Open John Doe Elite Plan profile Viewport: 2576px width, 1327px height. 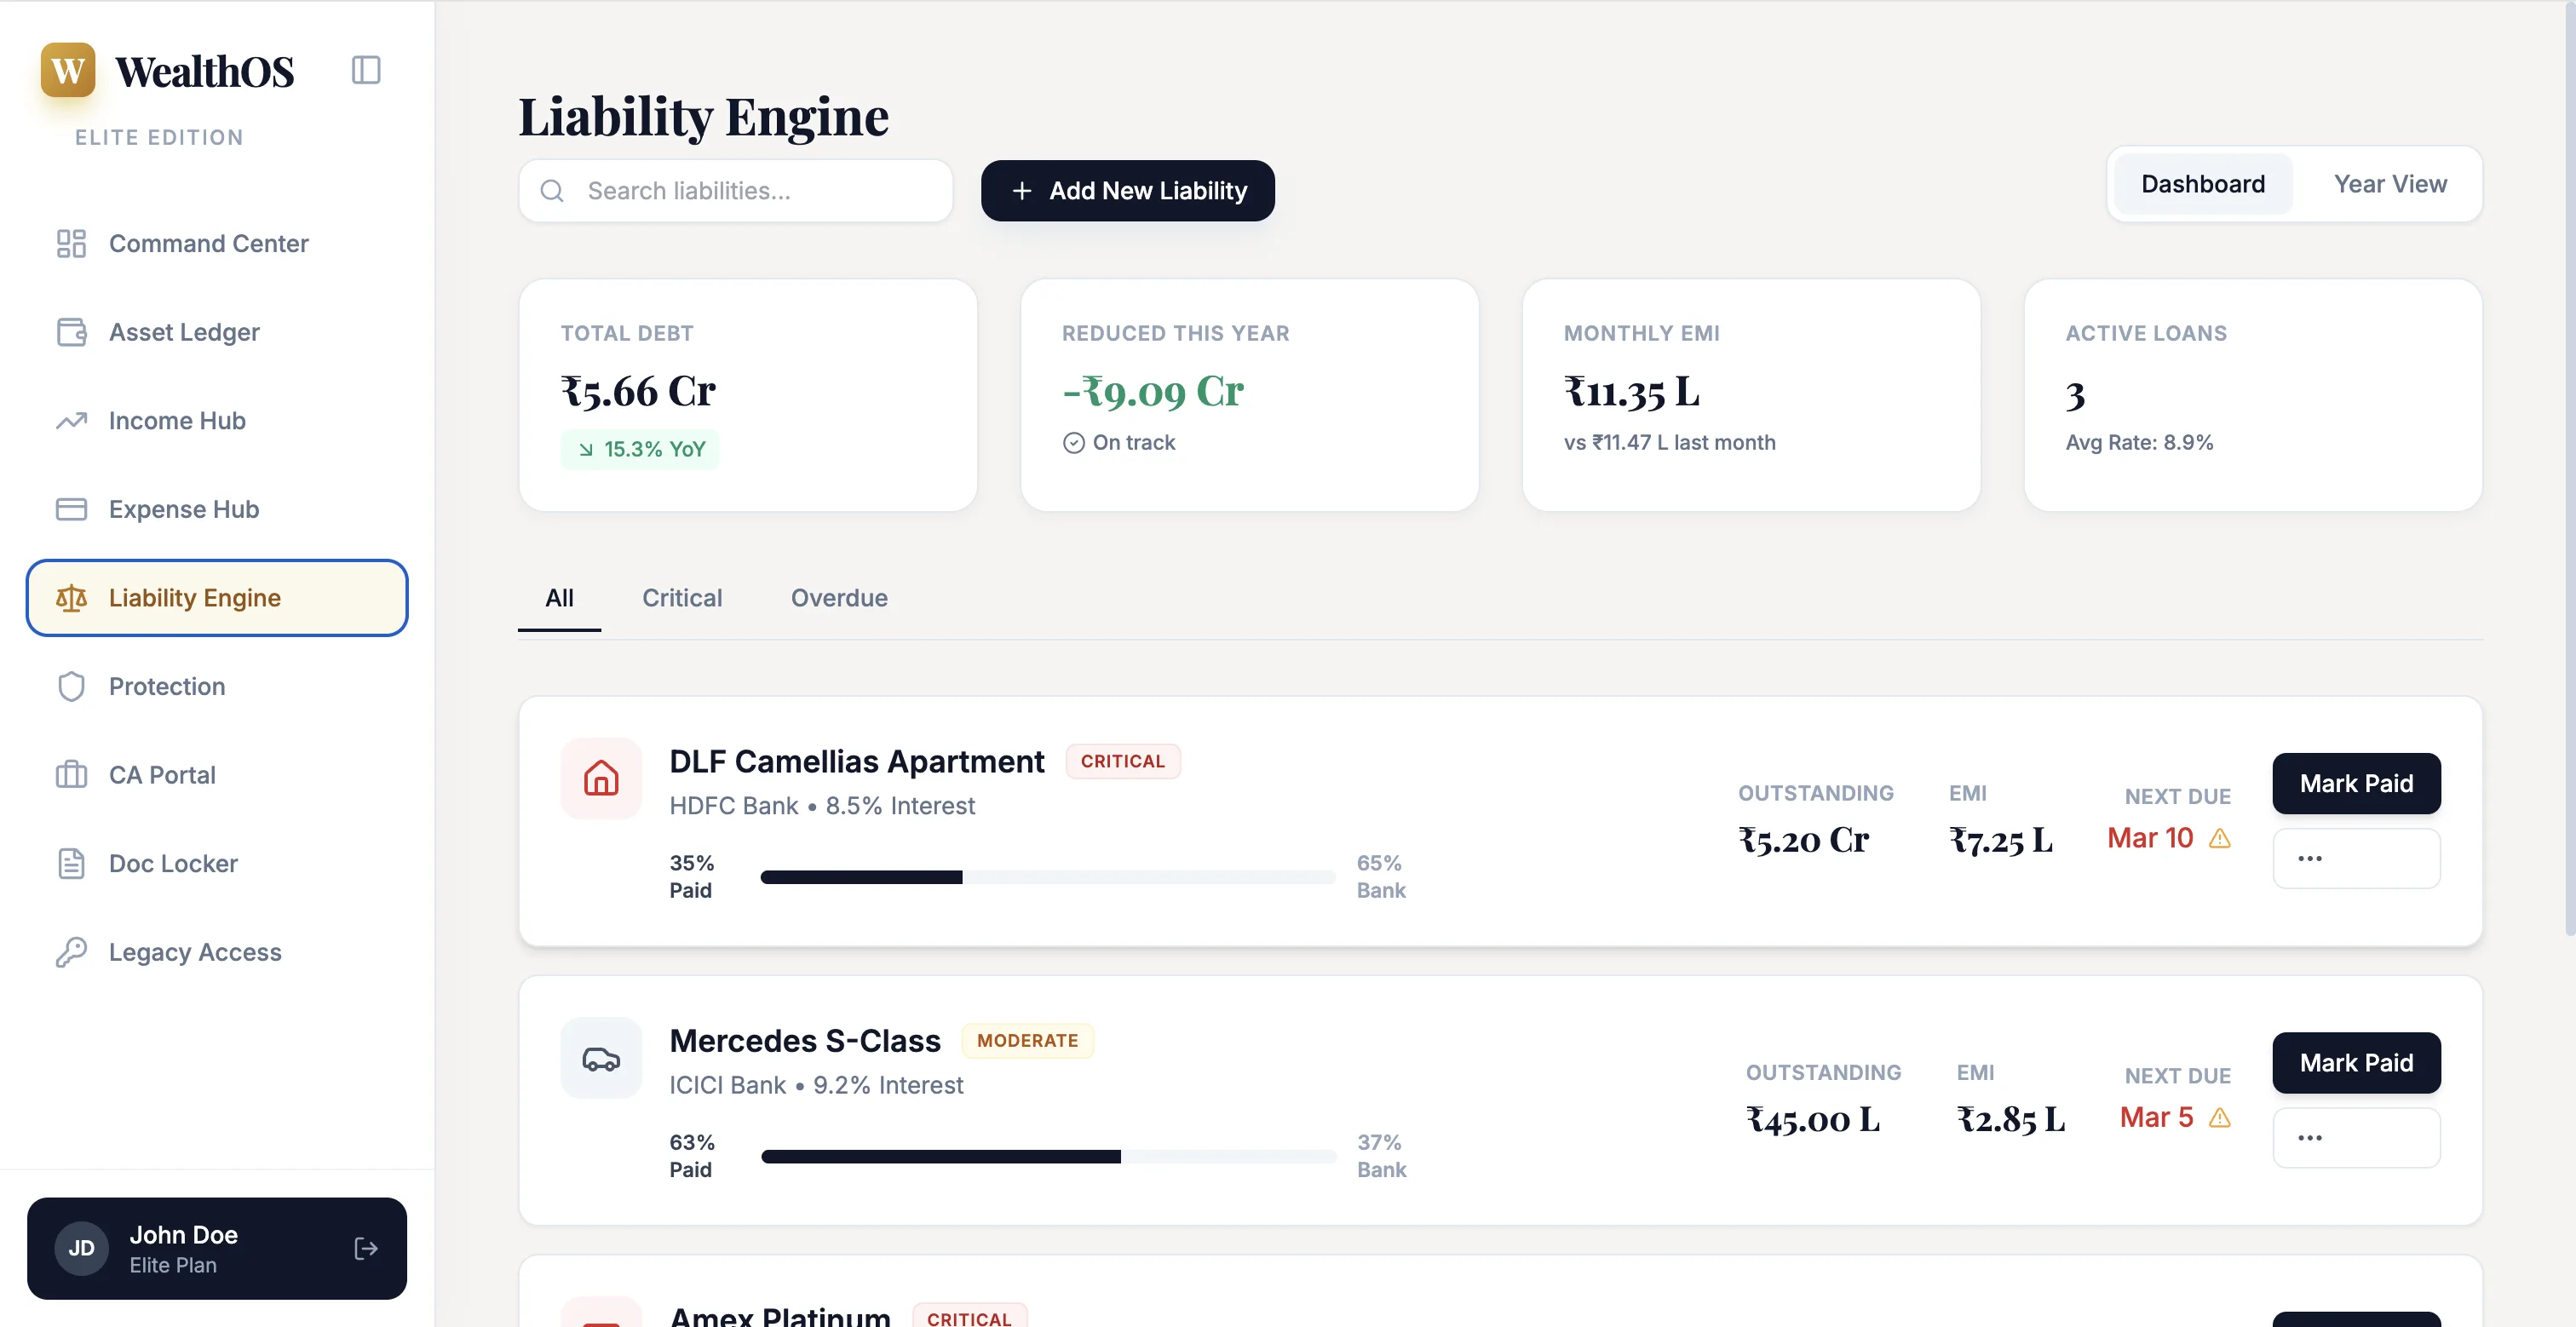(217, 1248)
